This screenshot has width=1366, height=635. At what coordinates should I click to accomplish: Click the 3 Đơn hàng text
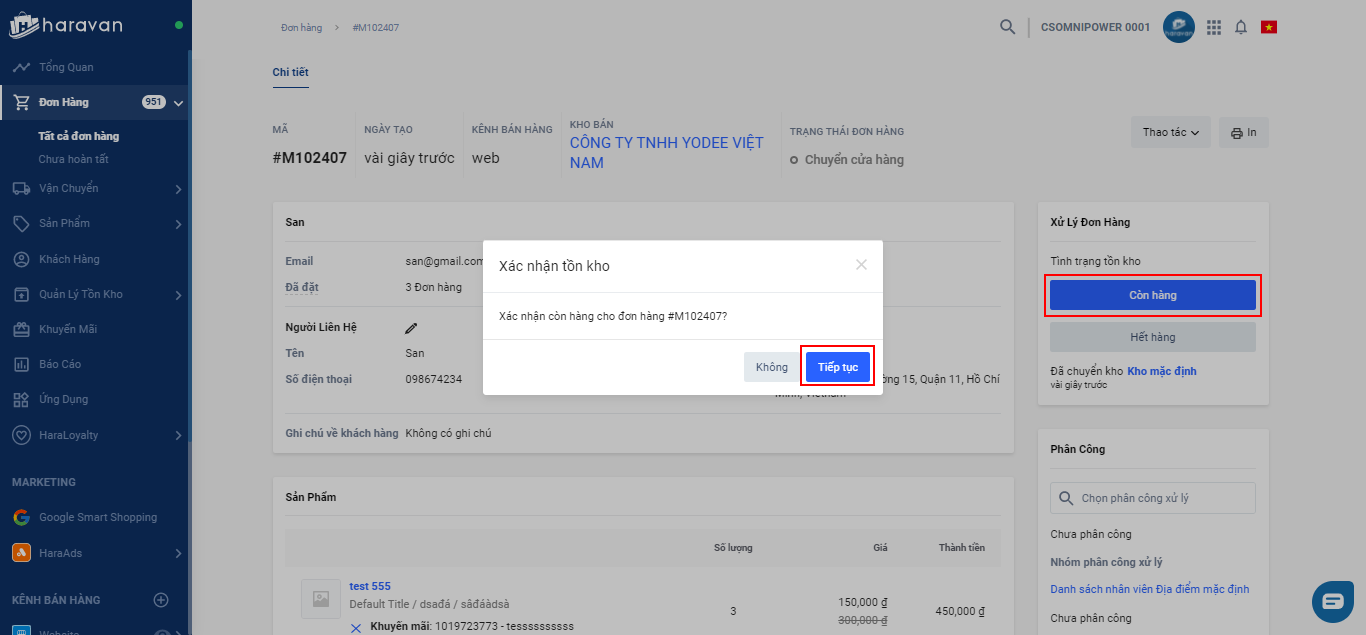pyautogui.click(x=434, y=287)
